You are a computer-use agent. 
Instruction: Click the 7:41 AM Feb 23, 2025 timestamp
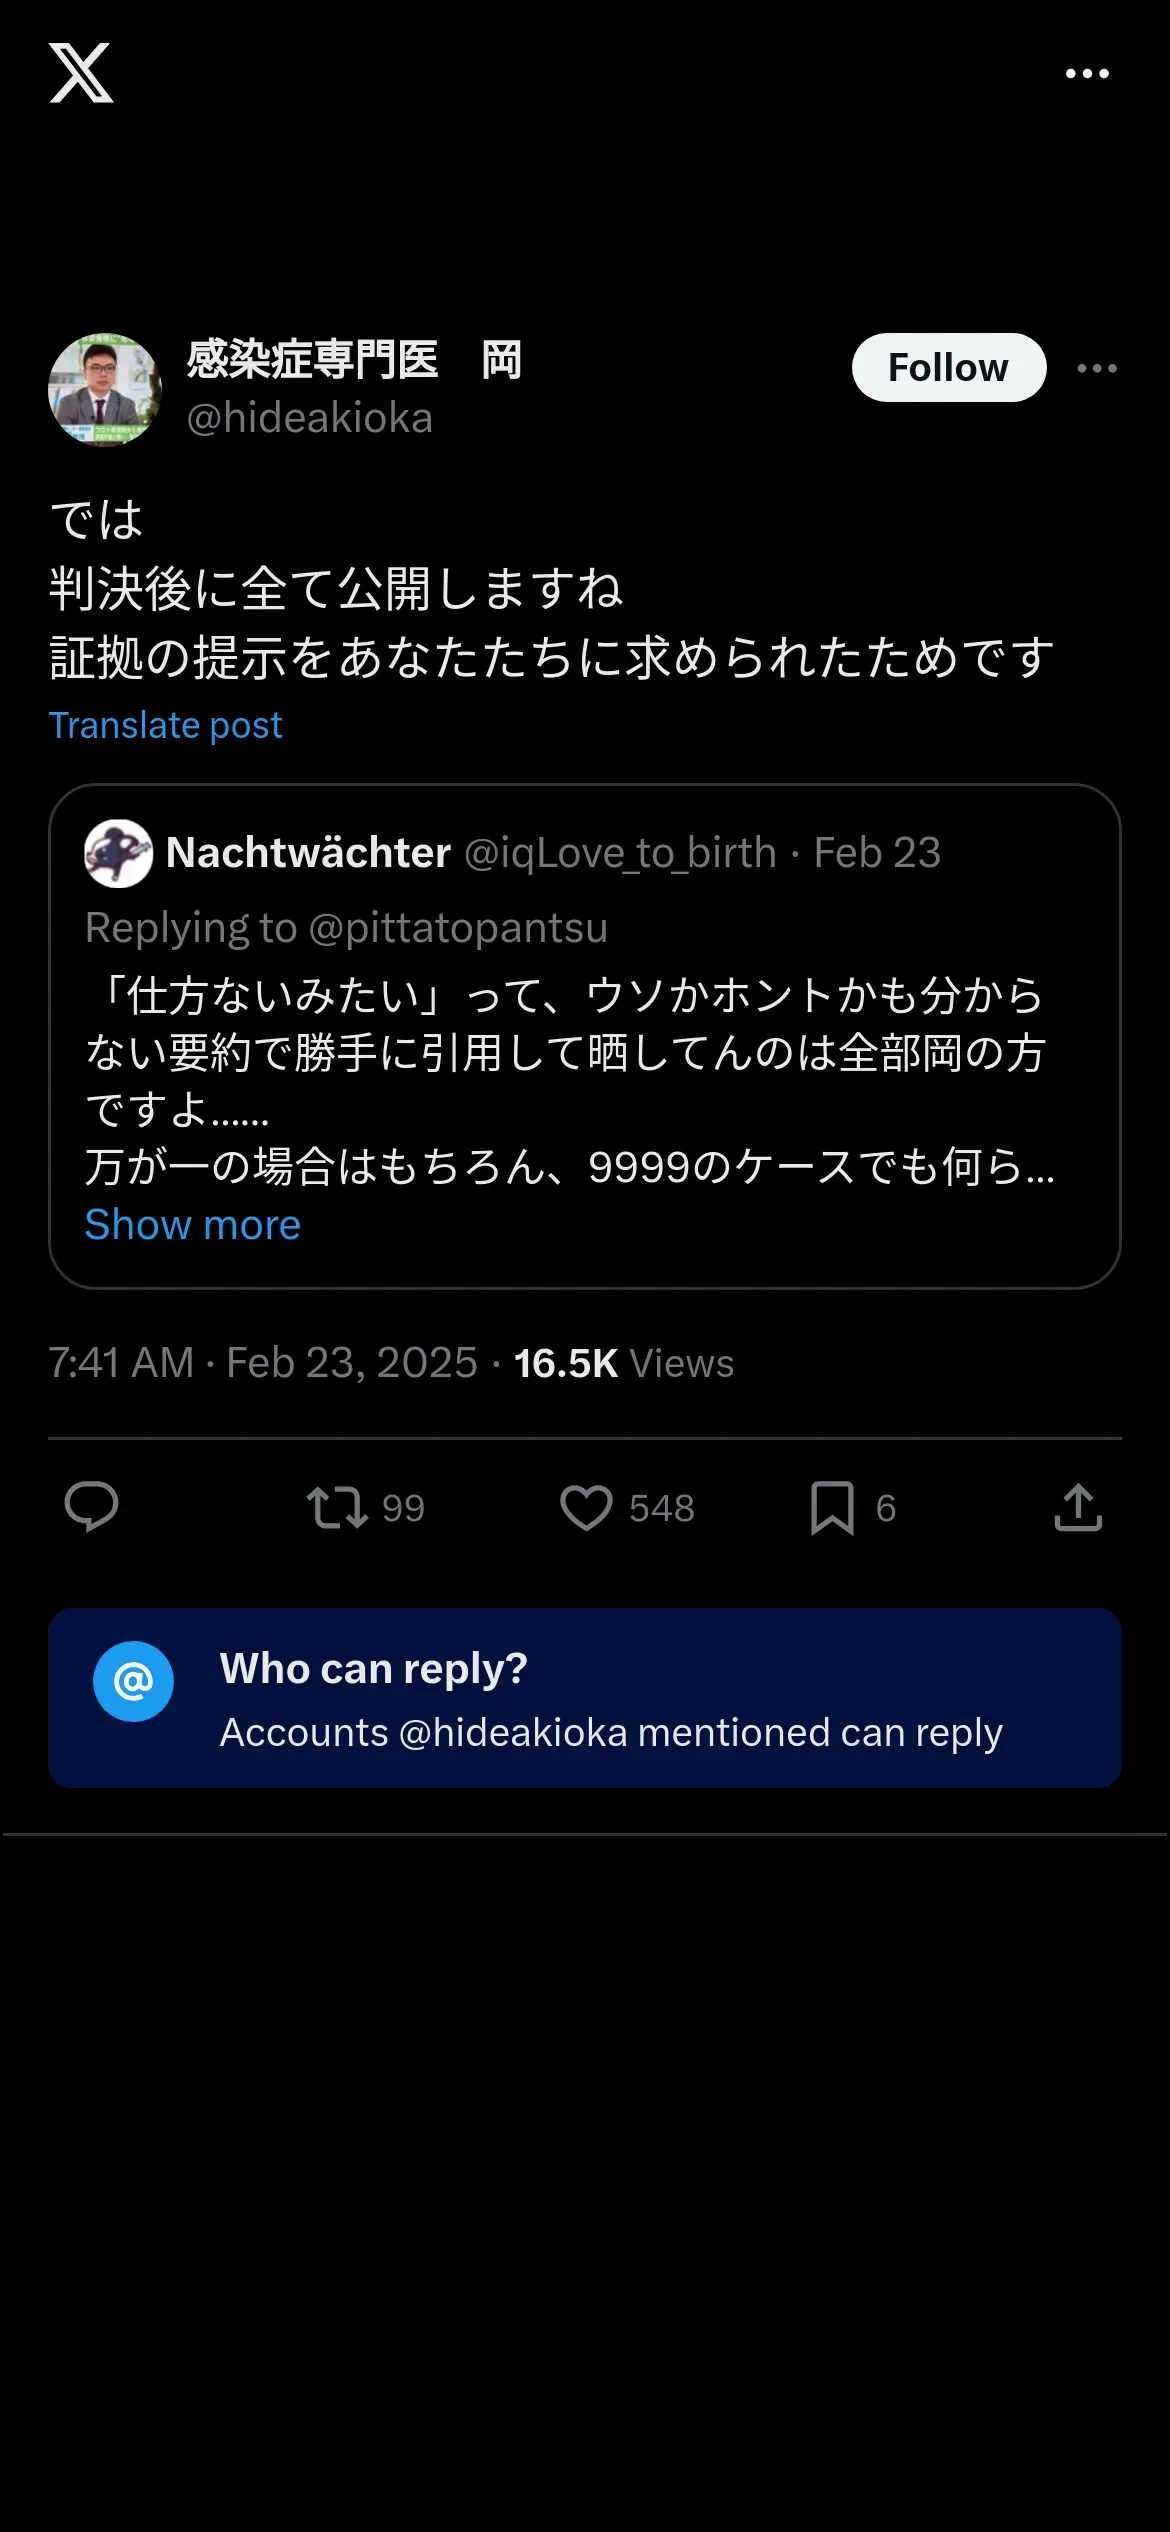point(263,1363)
